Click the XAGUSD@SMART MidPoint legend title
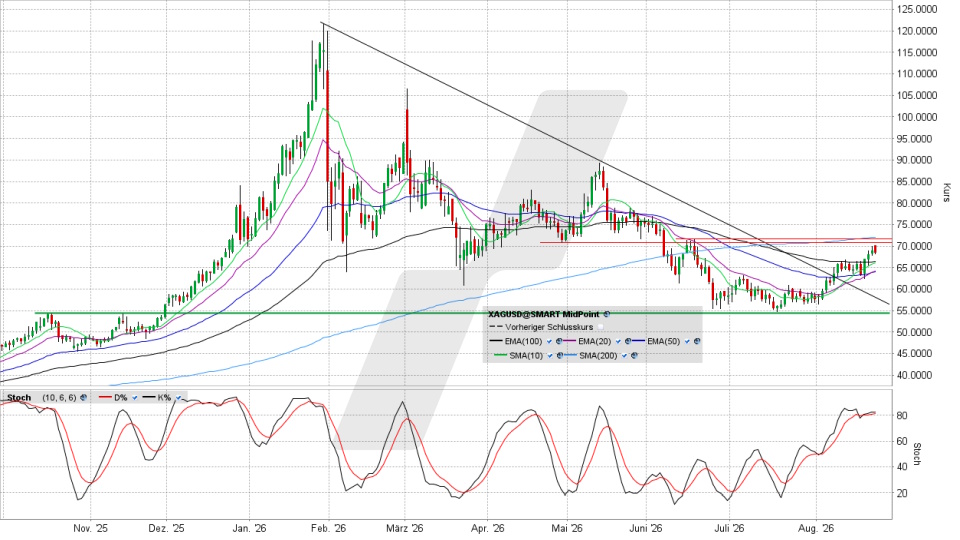960x540 pixels. click(x=544, y=314)
